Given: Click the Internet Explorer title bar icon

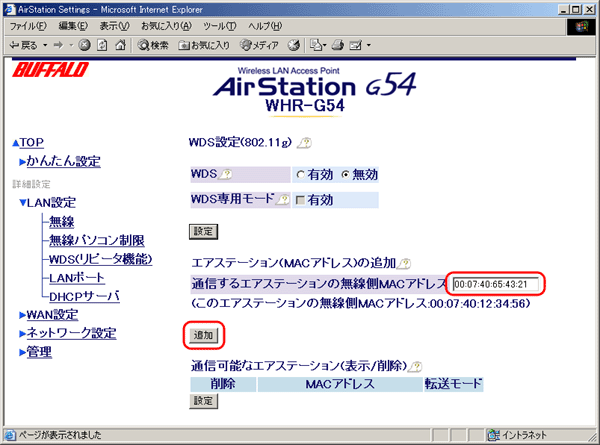Looking at the screenshot, I should [x=9, y=9].
